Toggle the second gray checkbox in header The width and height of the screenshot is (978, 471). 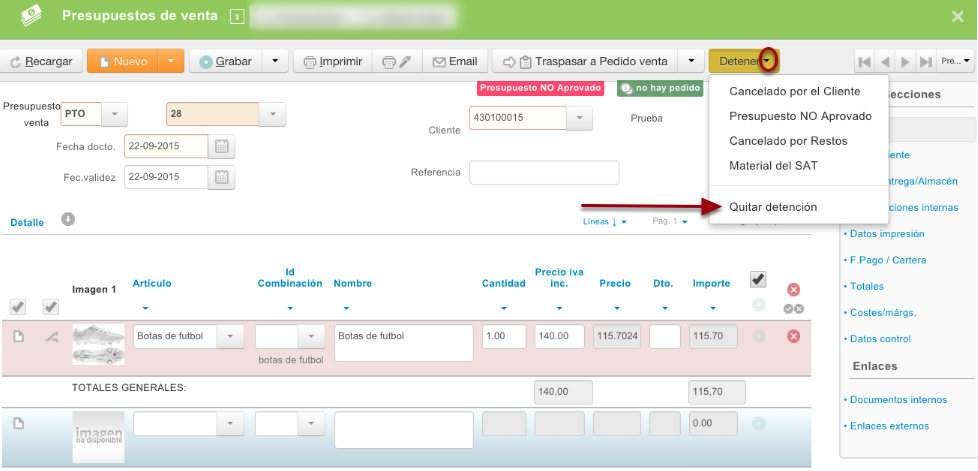click(x=51, y=307)
